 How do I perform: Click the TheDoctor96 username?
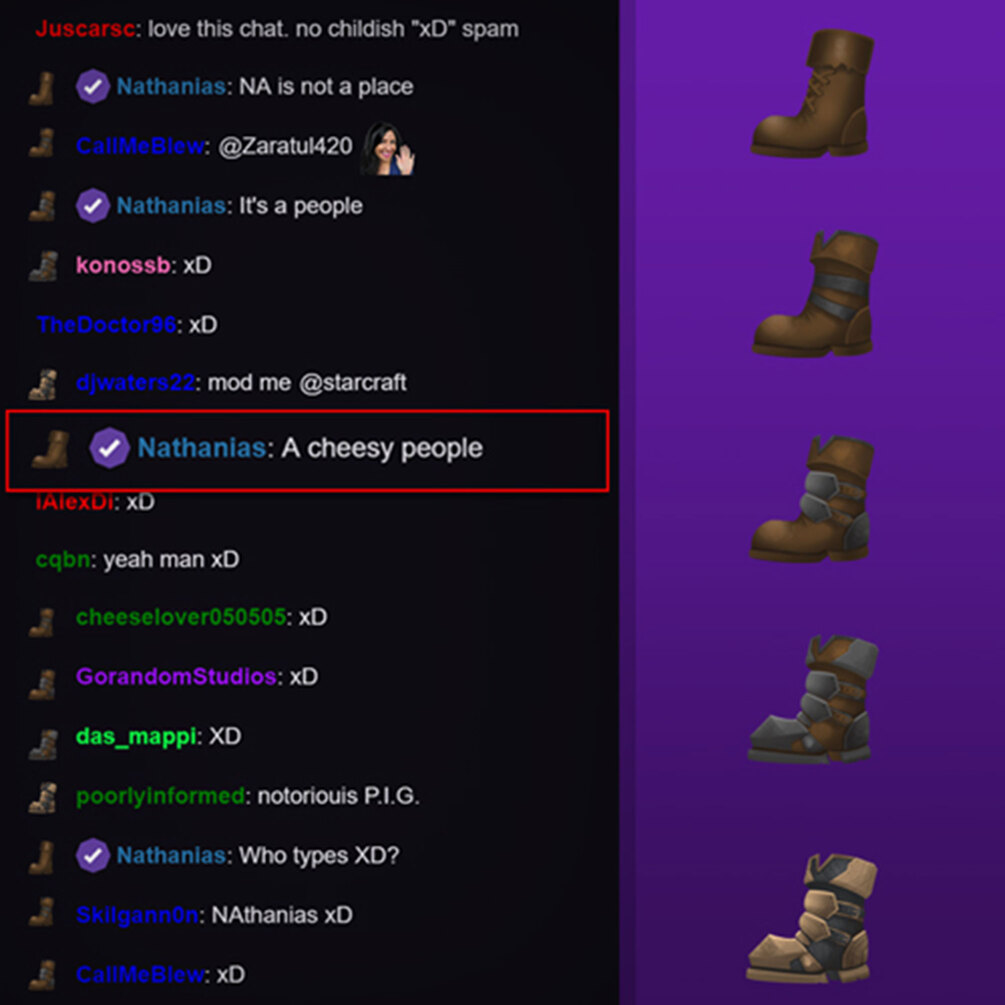tap(106, 324)
